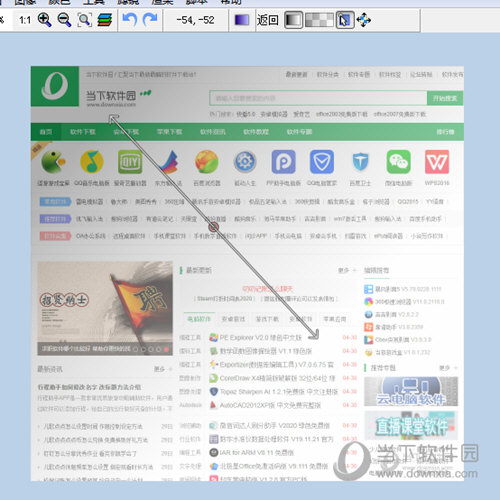Screen dimensions: 500x500
Task: Click the QQ电脑管家 blue shield icon
Action: coord(322,162)
